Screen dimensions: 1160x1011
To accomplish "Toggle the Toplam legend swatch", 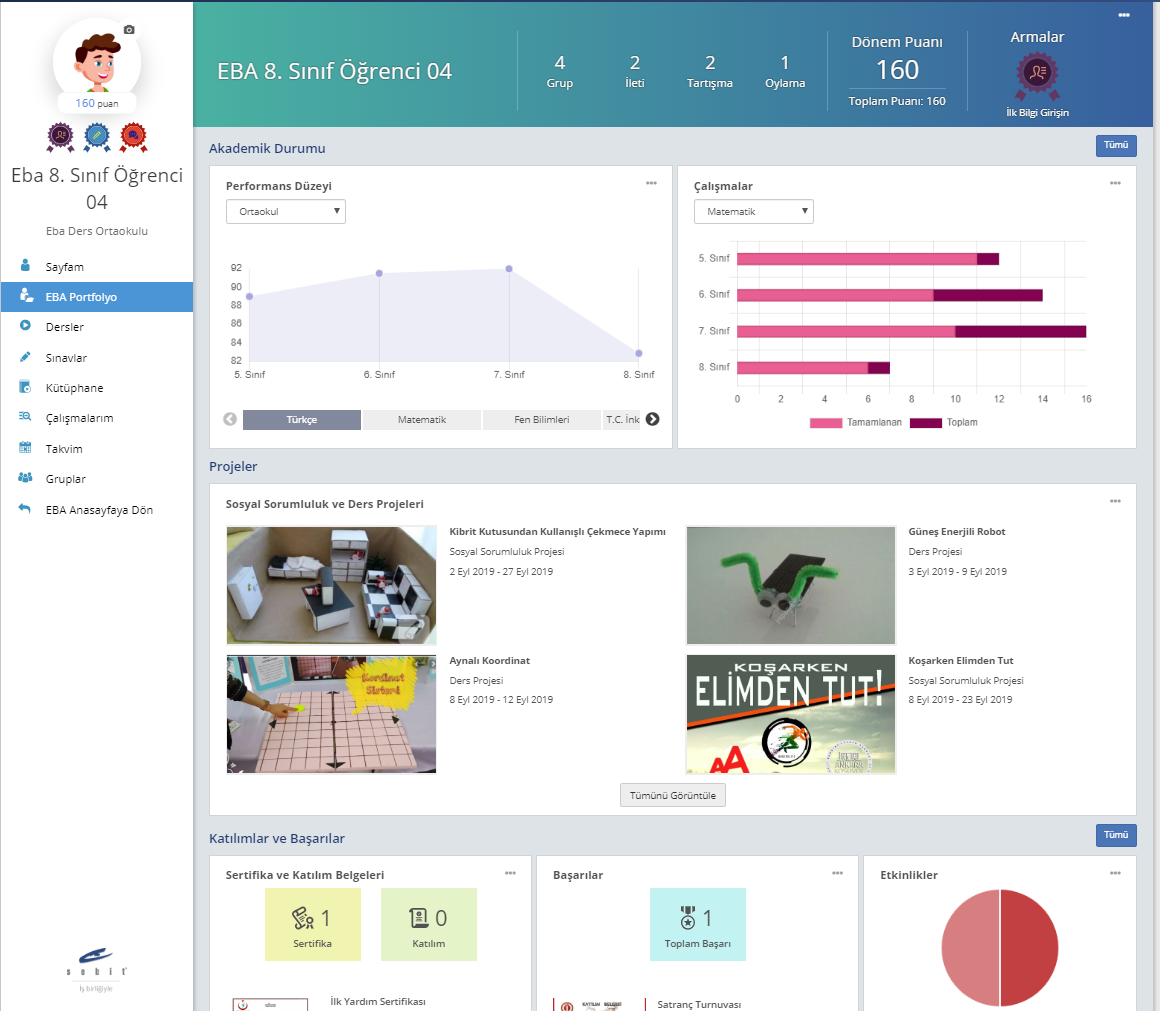I will pos(925,422).
